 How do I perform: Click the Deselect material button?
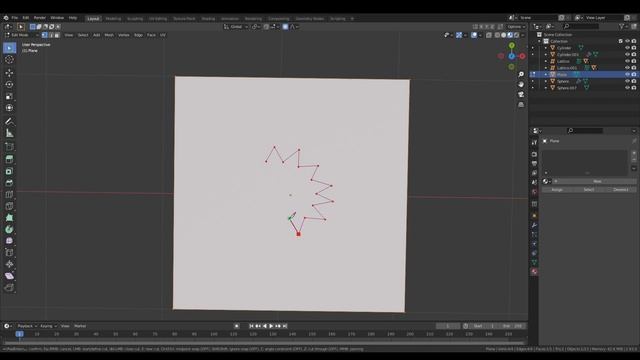tap(620, 190)
